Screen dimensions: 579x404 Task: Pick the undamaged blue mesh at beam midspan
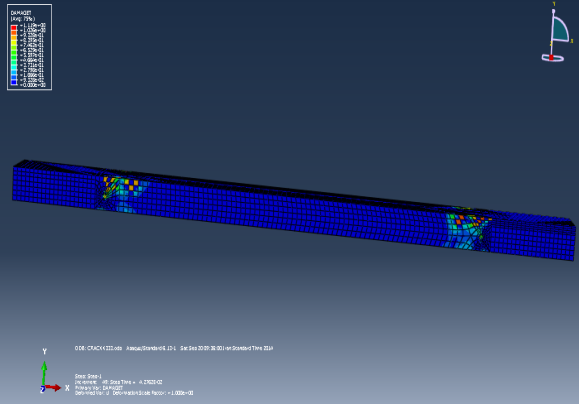[x=295, y=212]
